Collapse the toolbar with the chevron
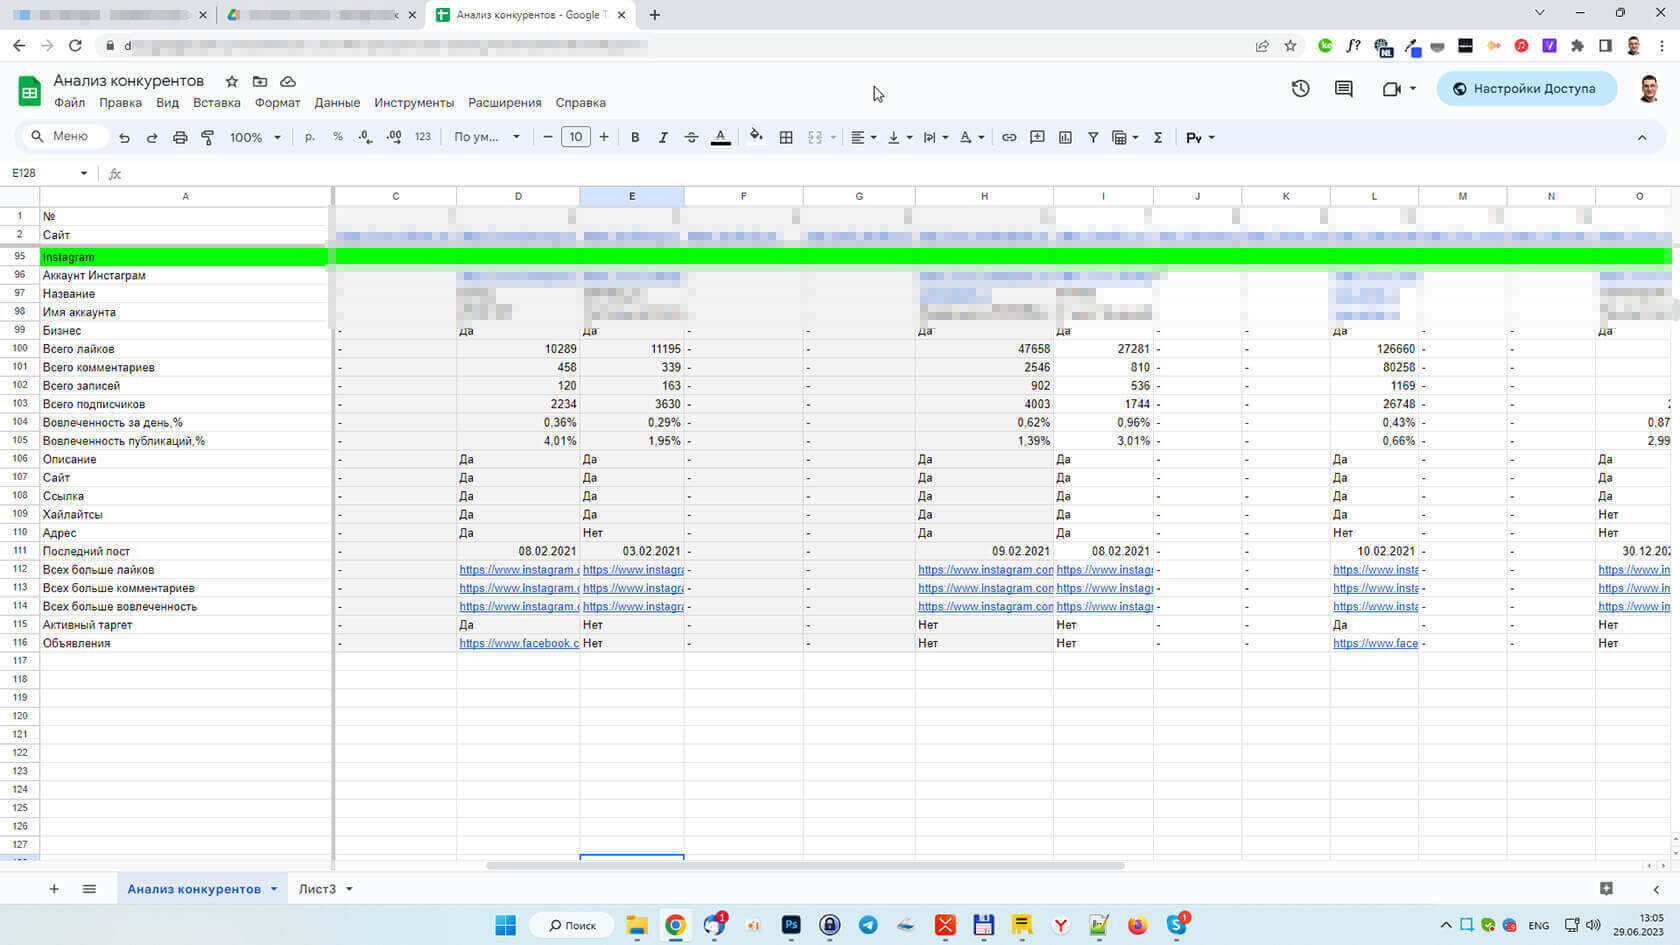The width and height of the screenshot is (1680, 945). (1642, 137)
